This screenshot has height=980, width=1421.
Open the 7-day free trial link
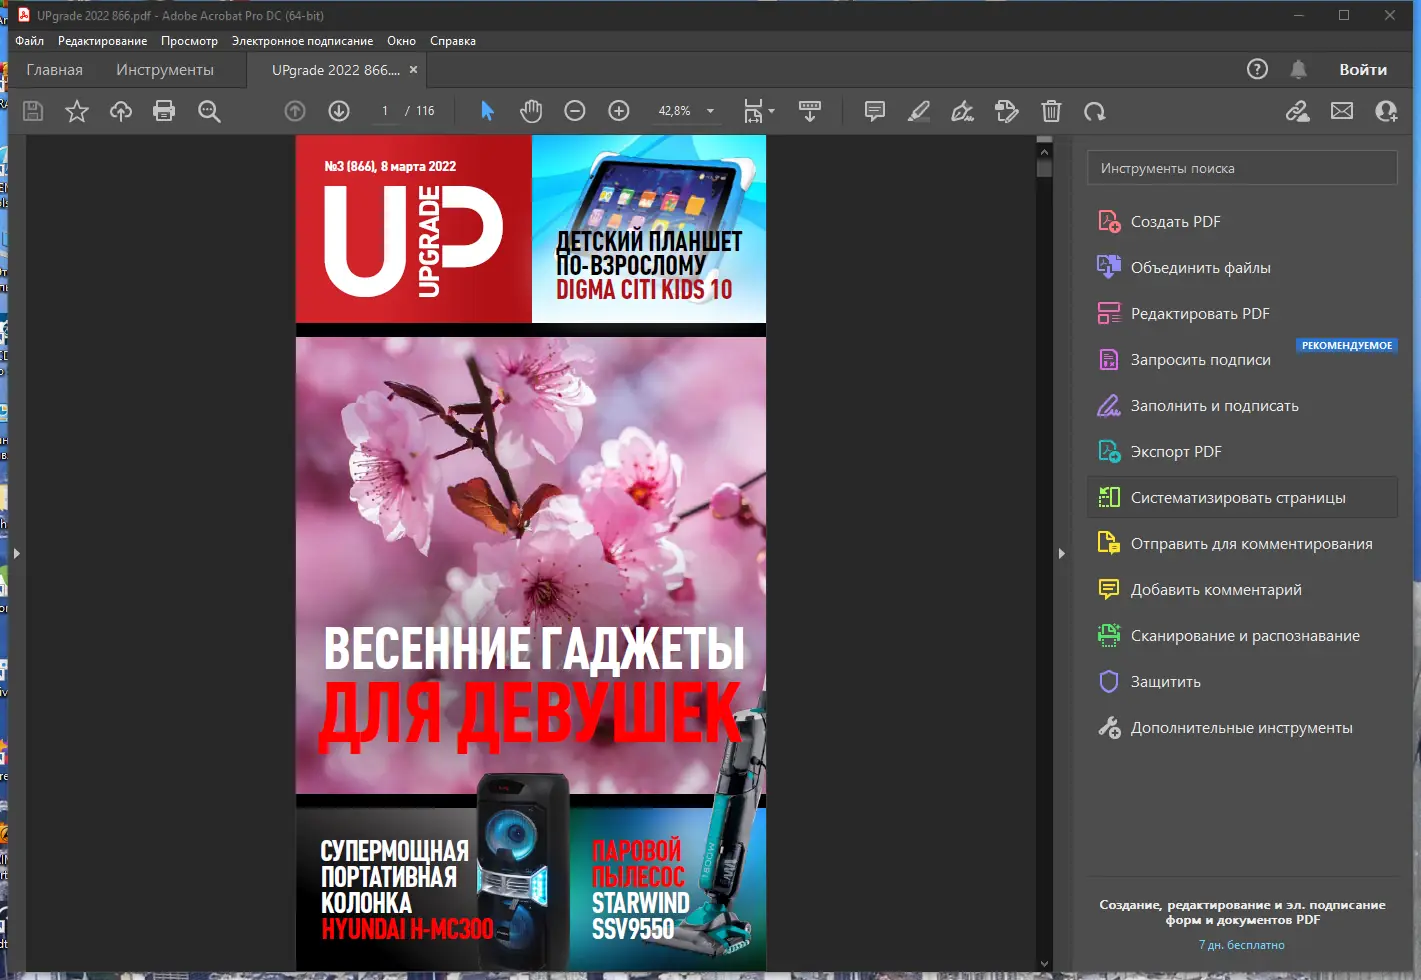click(1241, 944)
